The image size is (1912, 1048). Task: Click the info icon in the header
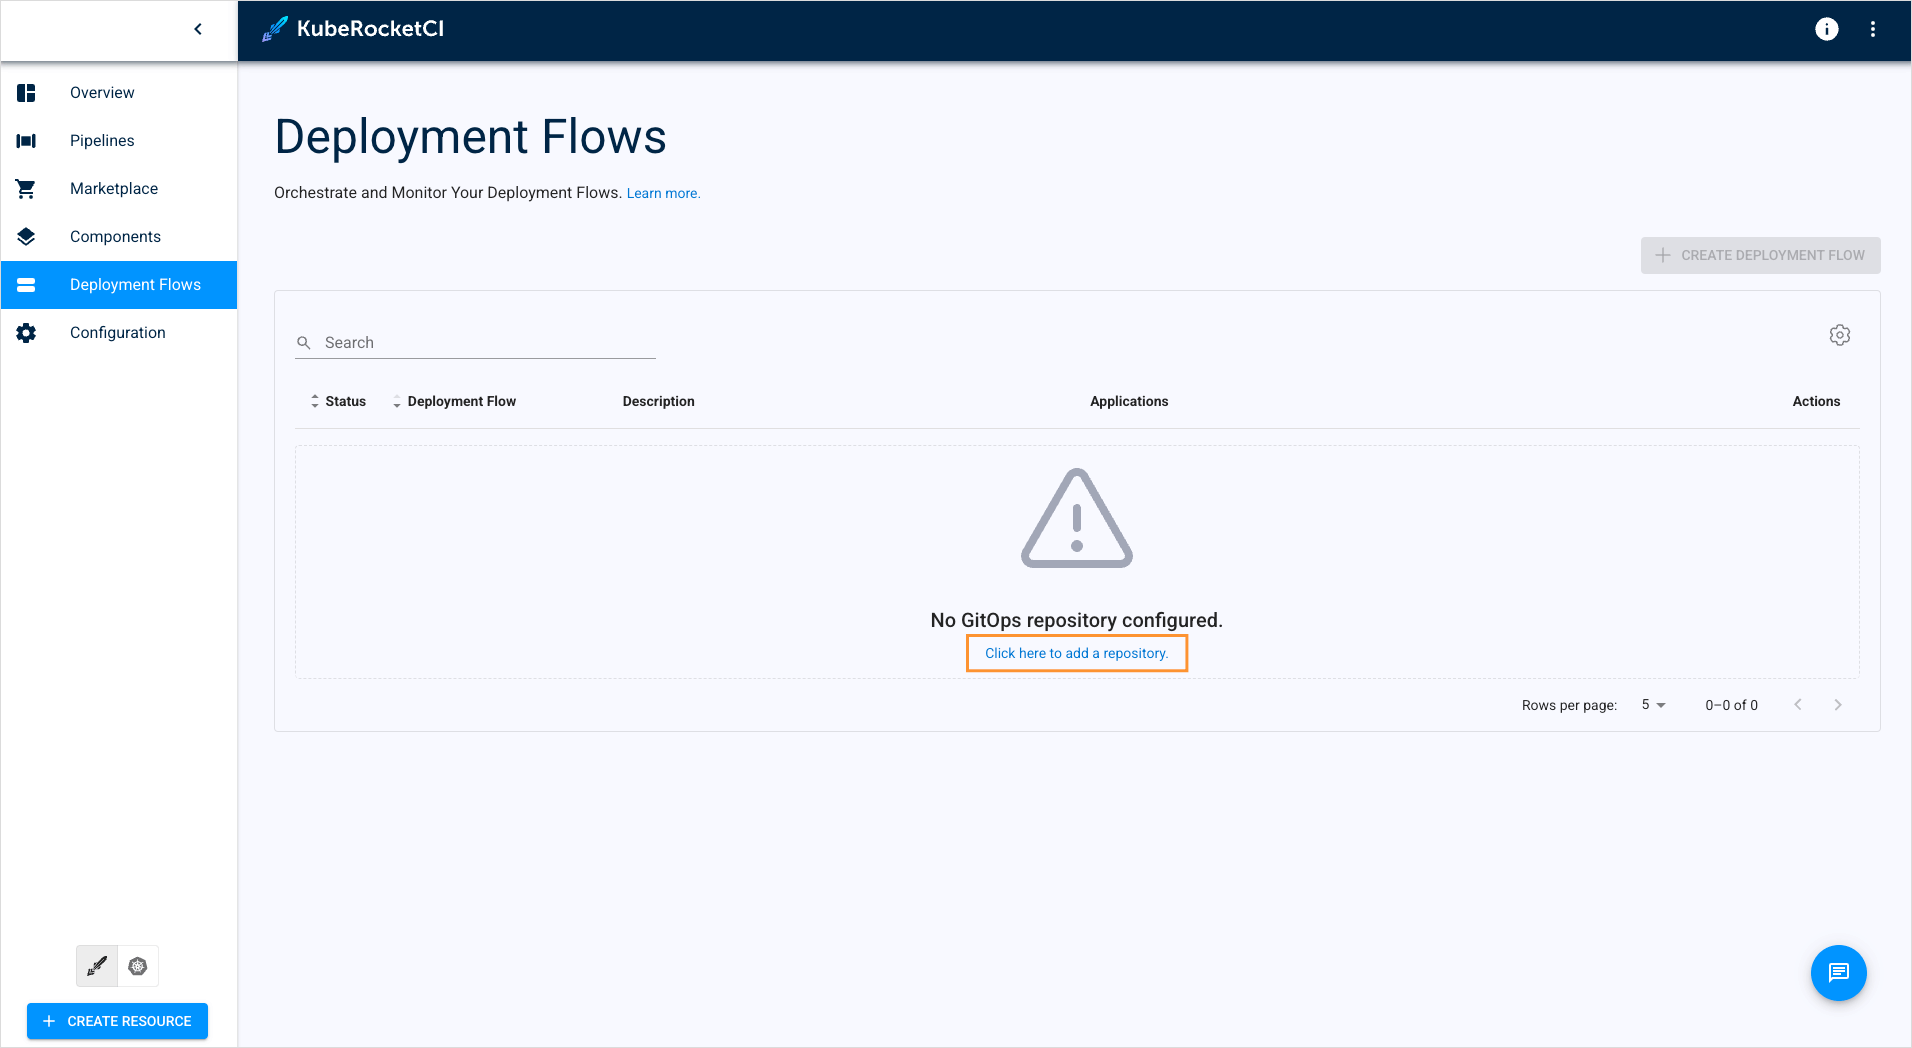tap(1826, 29)
